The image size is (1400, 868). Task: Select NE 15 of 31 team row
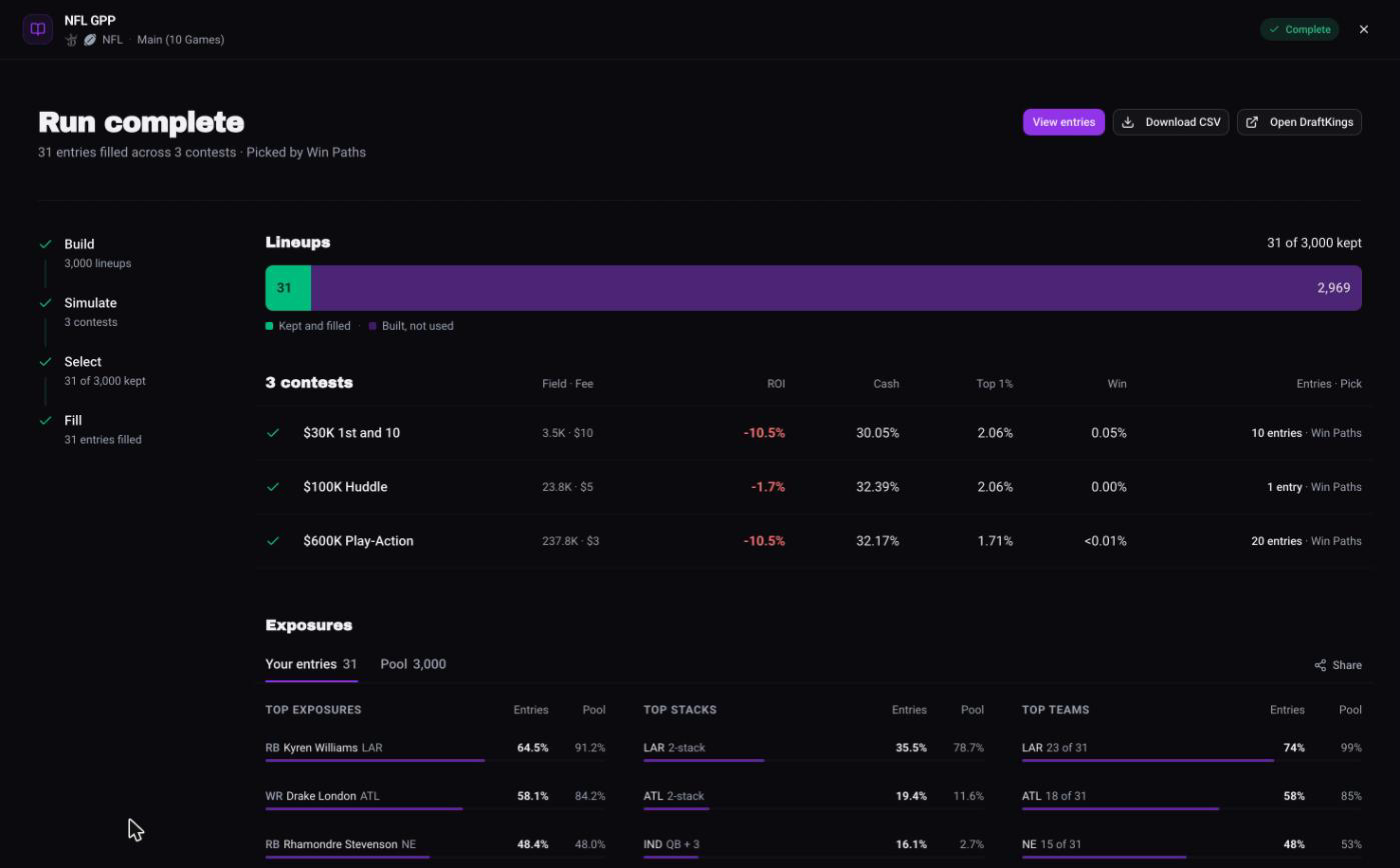tap(1192, 846)
